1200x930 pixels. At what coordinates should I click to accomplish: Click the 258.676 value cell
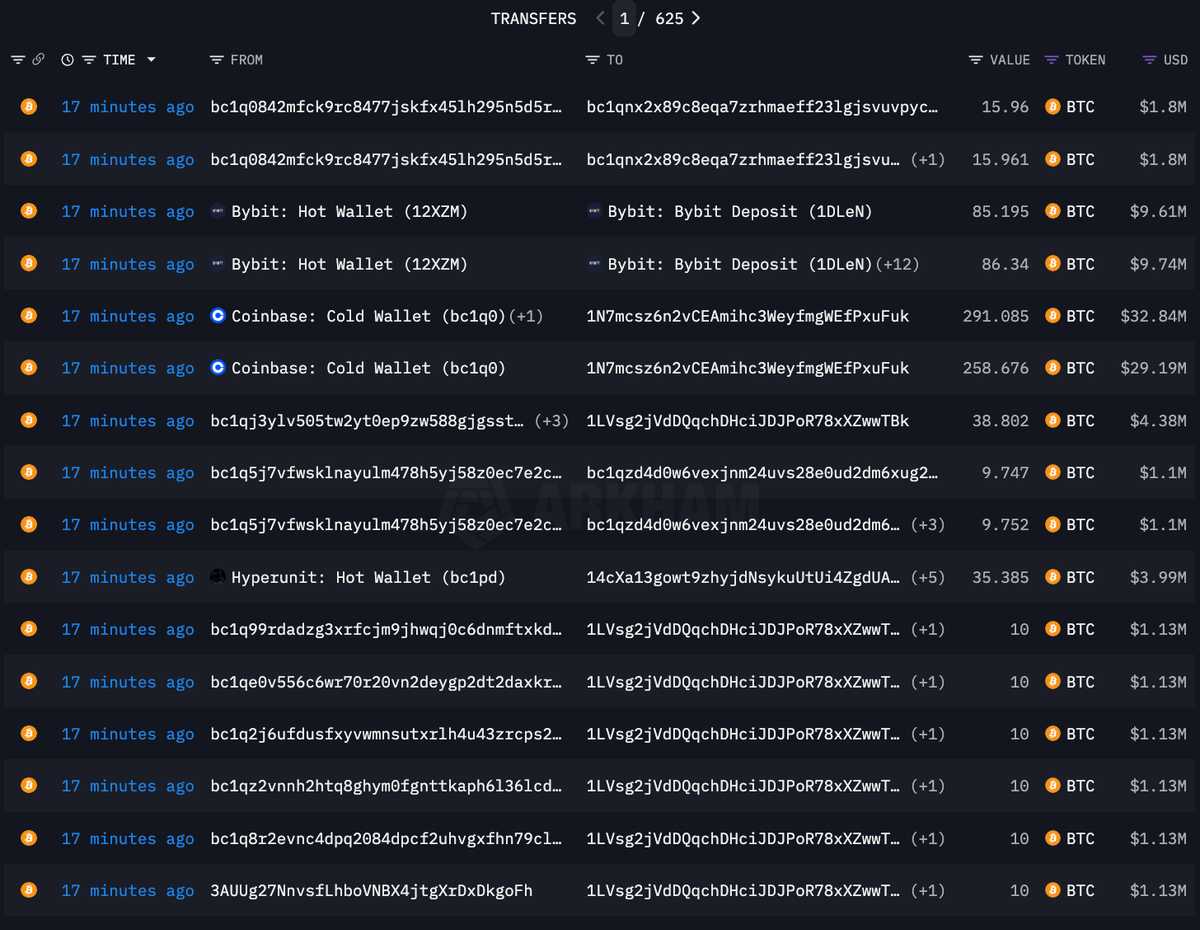[x=996, y=368]
